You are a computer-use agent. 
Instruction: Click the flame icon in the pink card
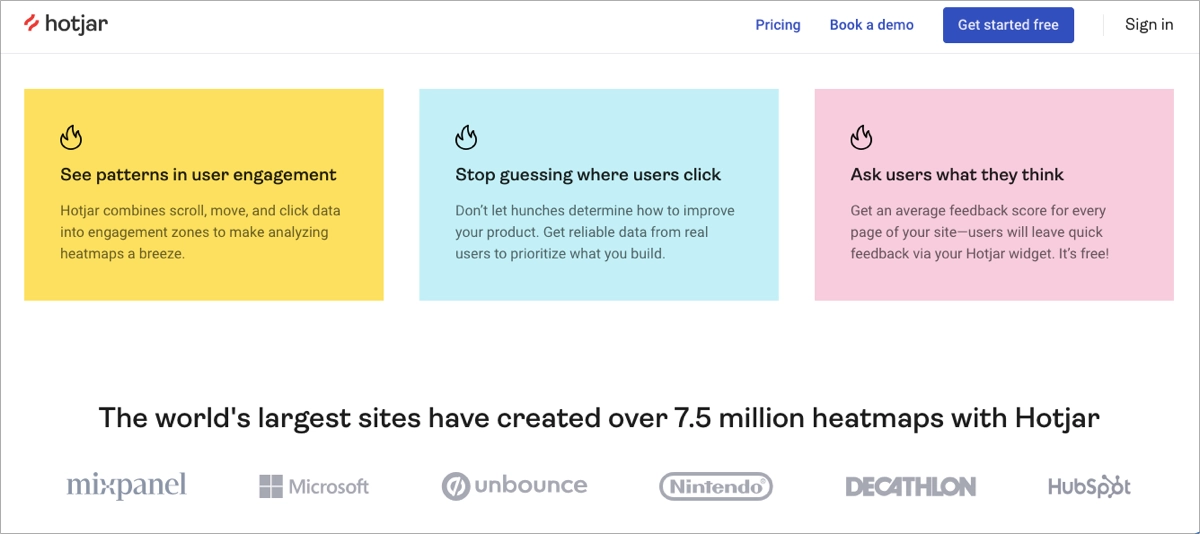click(x=861, y=137)
